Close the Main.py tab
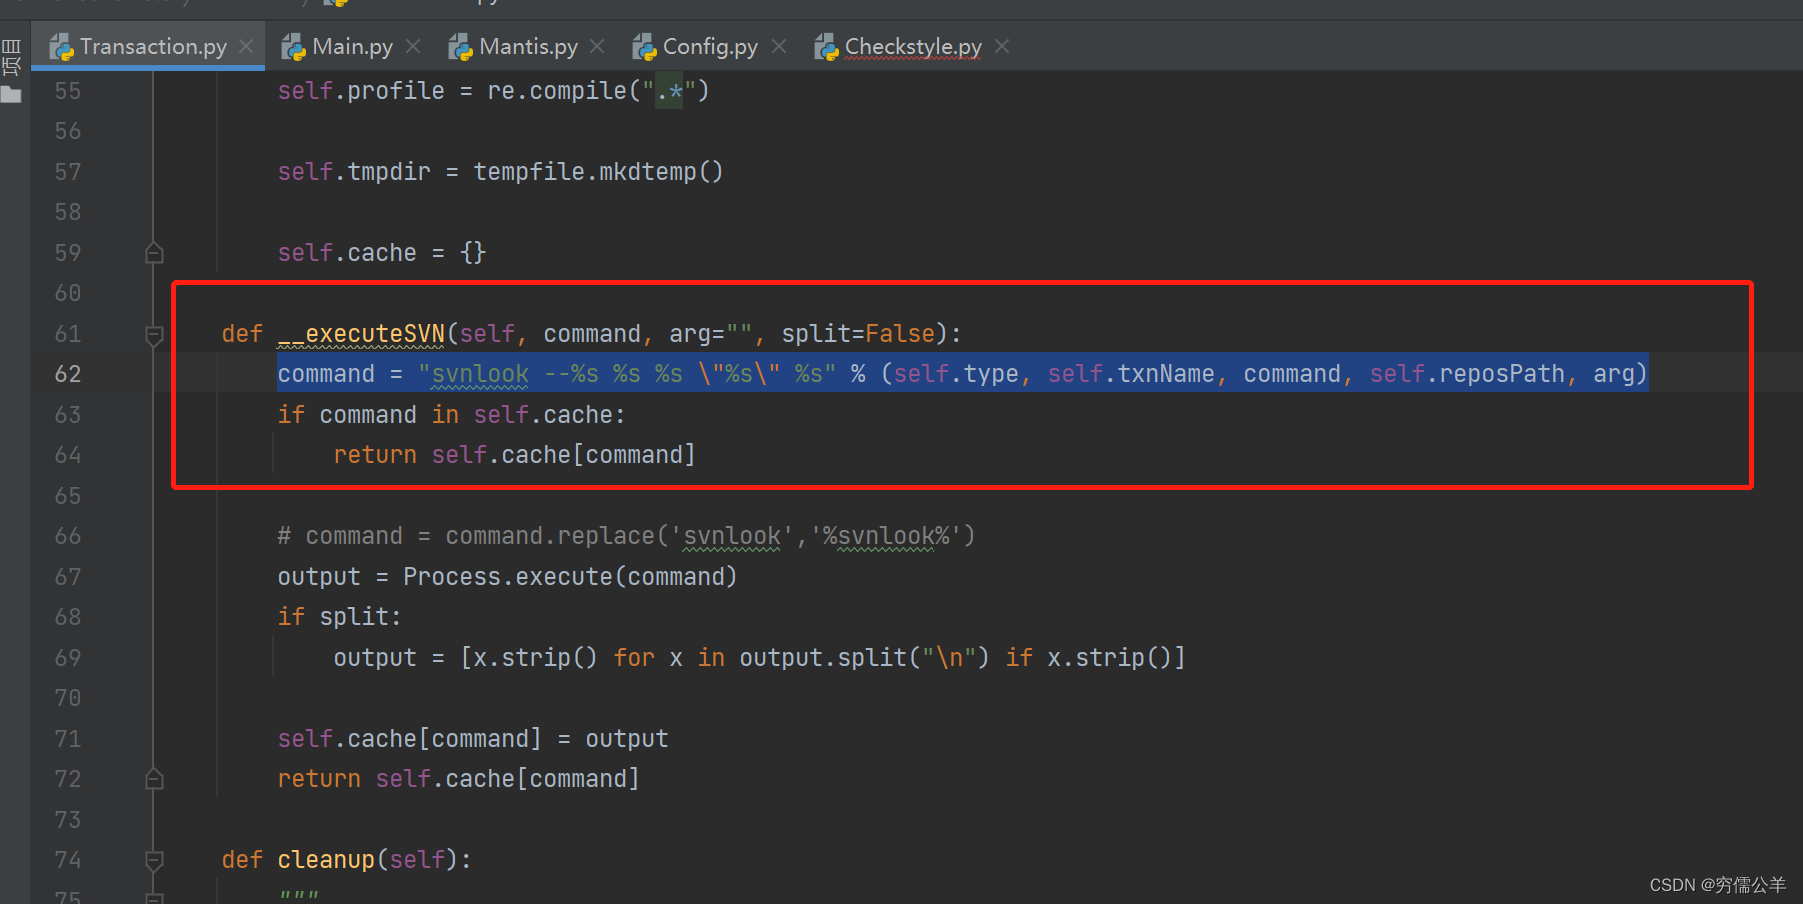 point(413,47)
